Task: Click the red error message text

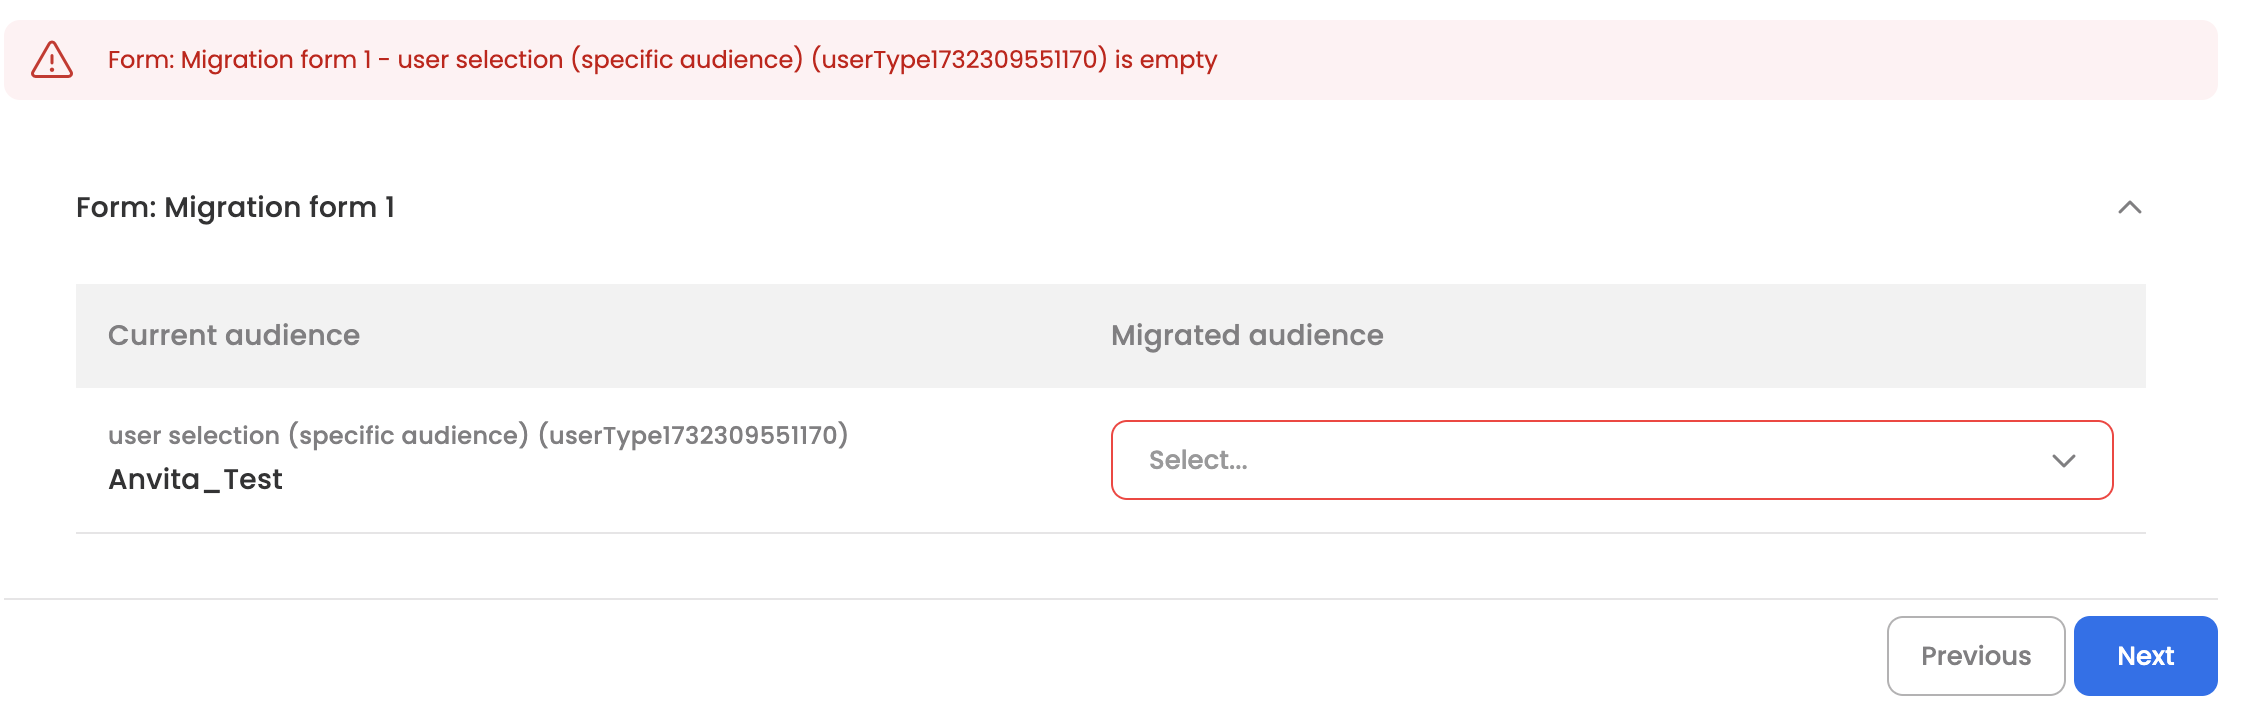Action: [x=660, y=60]
